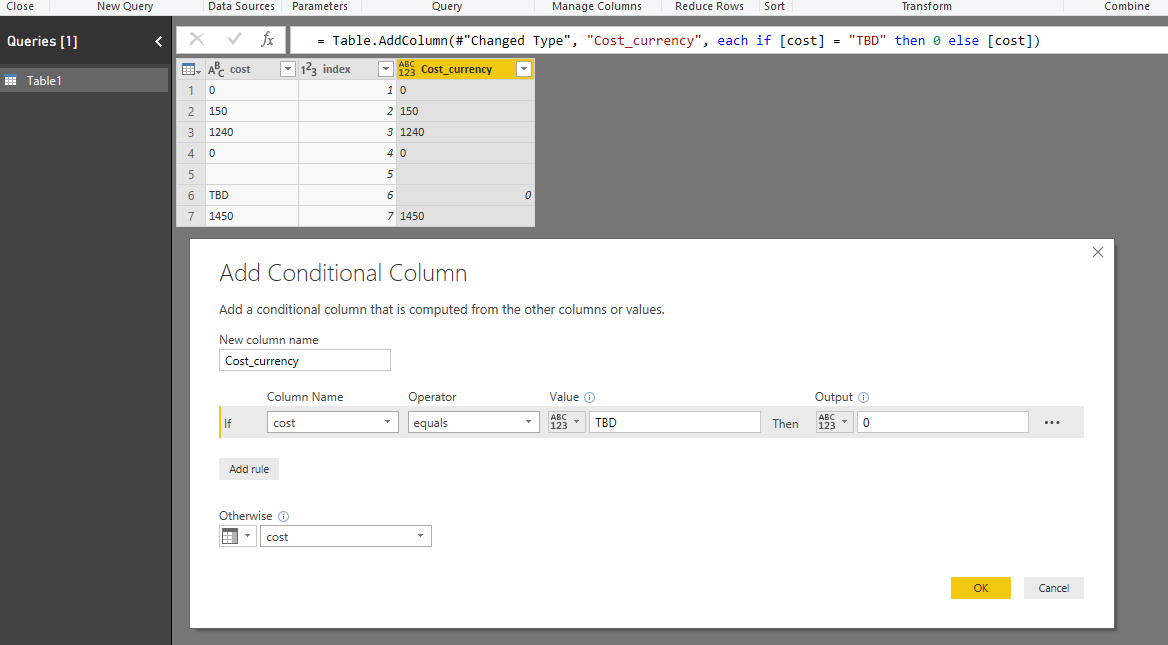Image resolution: width=1168 pixels, height=645 pixels.
Task: Change the Output type ABC123 selector
Action: [x=834, y=422]
